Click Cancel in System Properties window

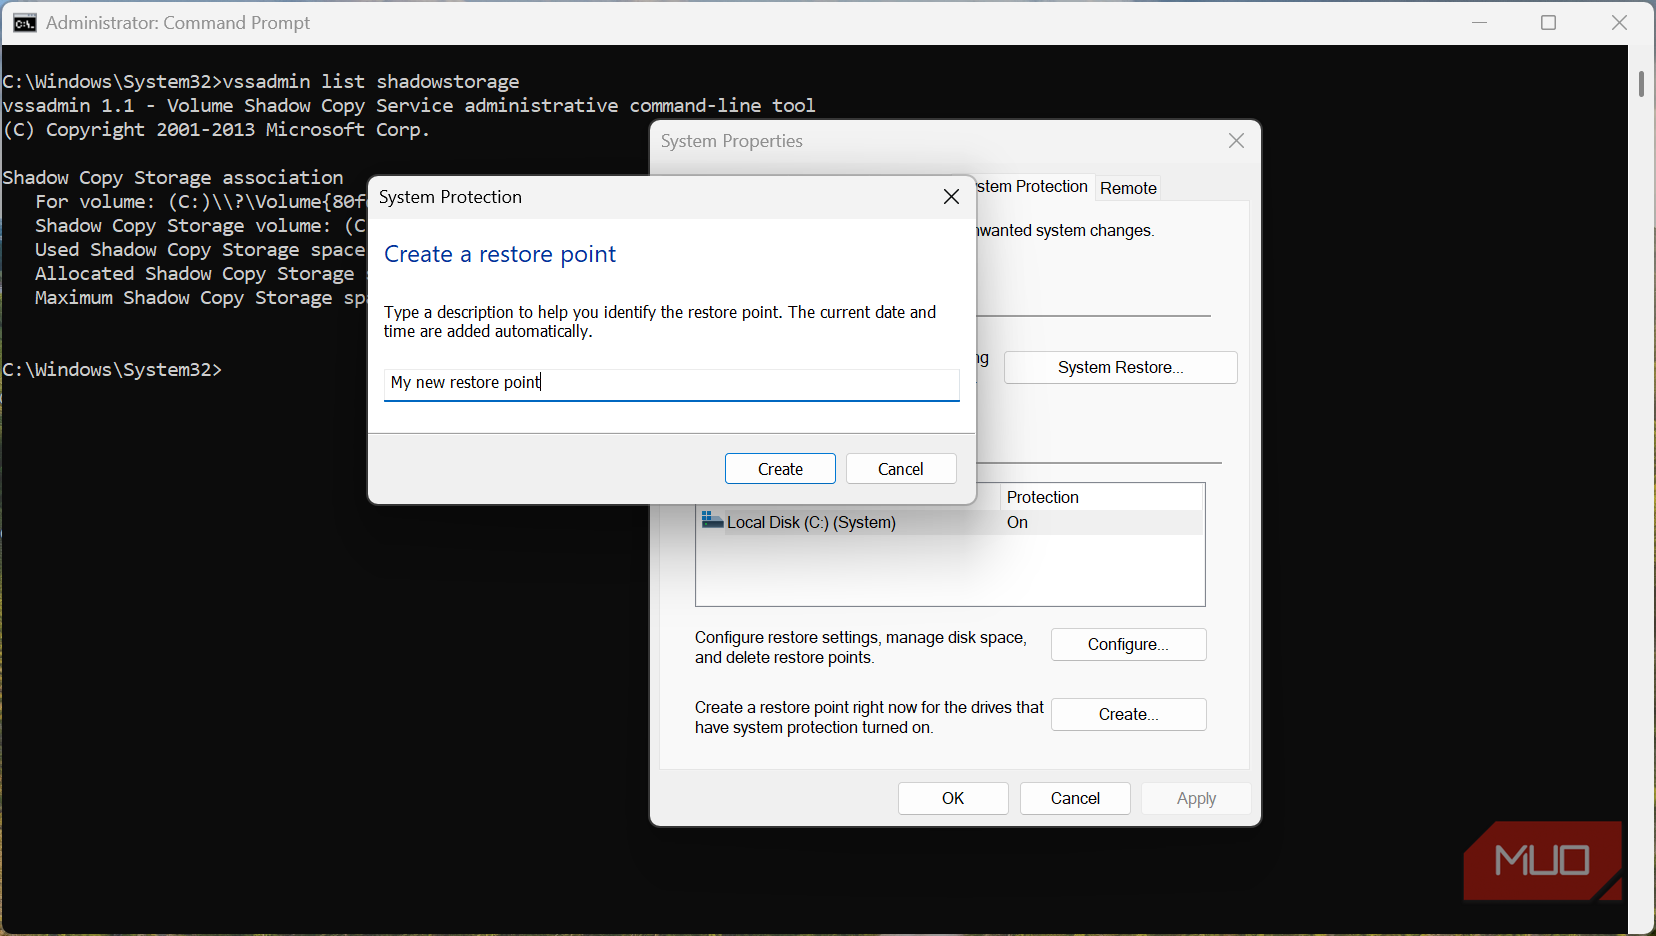[1075, 798]
